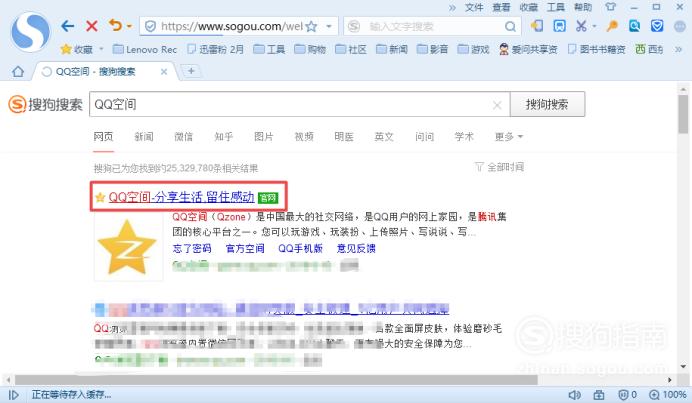This screenshot has width=692, height=403.
Task: Click the orange toolbar icon left of save icon
Action: 537,26
